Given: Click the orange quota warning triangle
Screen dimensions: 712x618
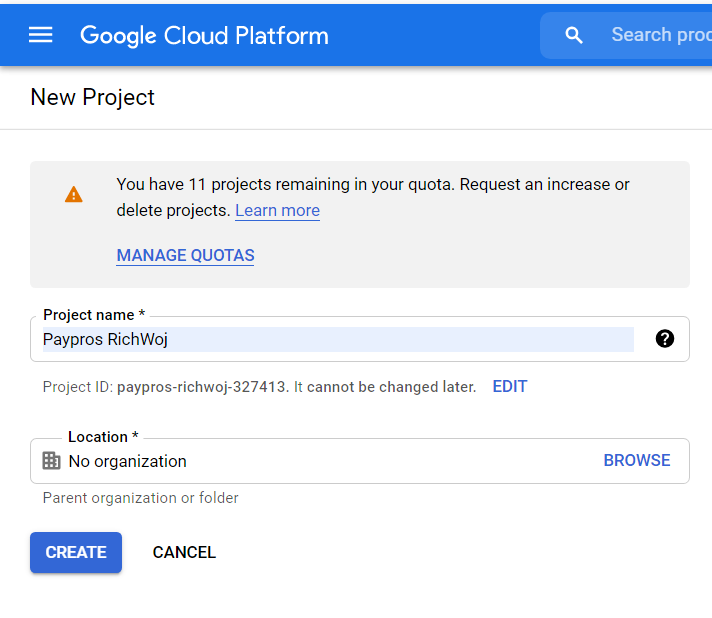Looking at the screenshot, I should tap(74, 194).
